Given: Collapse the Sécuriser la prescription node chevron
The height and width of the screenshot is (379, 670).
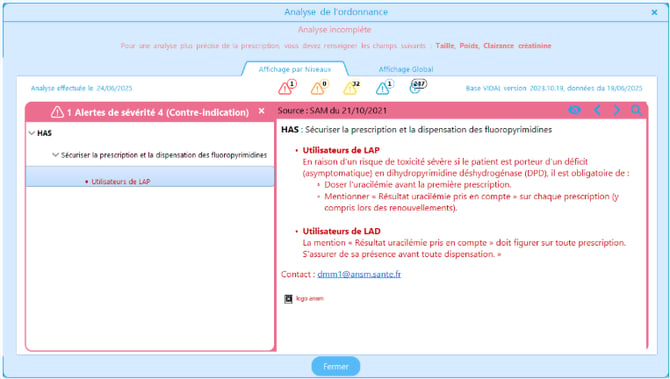Looking at the screenshot, I should tap(55, 155).
